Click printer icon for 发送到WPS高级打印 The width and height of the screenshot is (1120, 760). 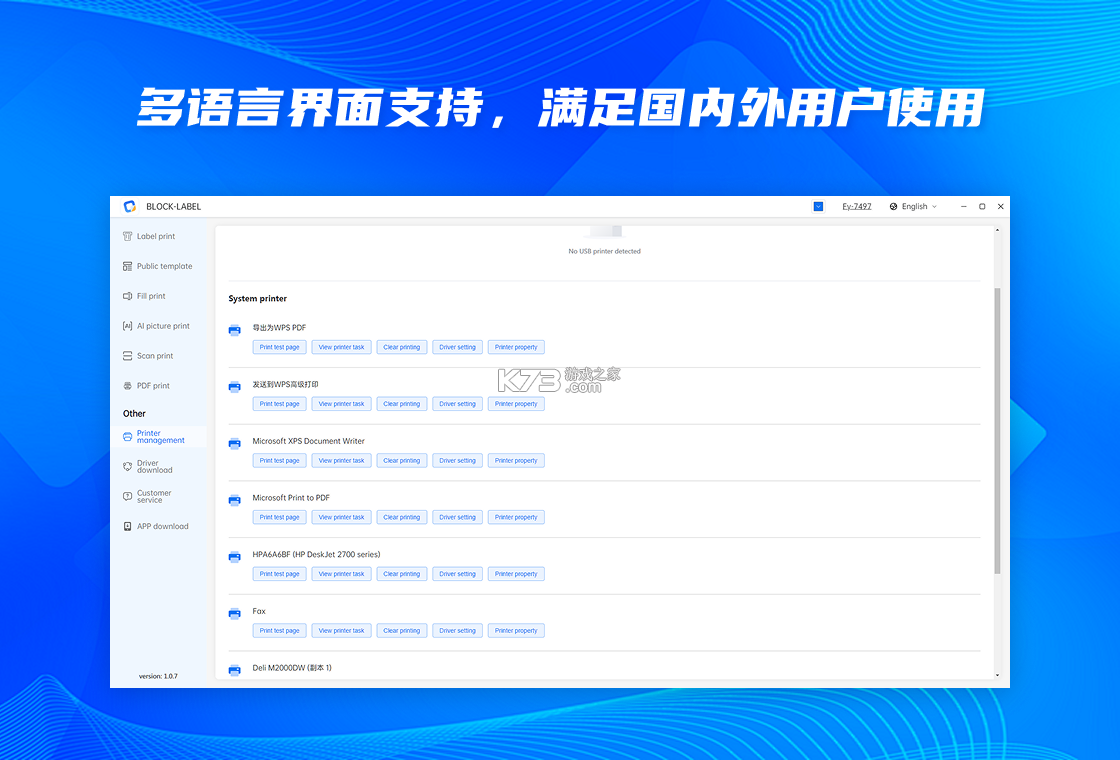tap(234, 386)
